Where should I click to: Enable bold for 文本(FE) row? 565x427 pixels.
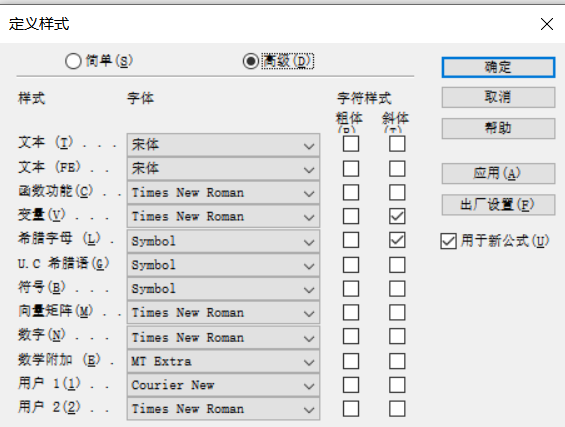[x=351, y=169]
